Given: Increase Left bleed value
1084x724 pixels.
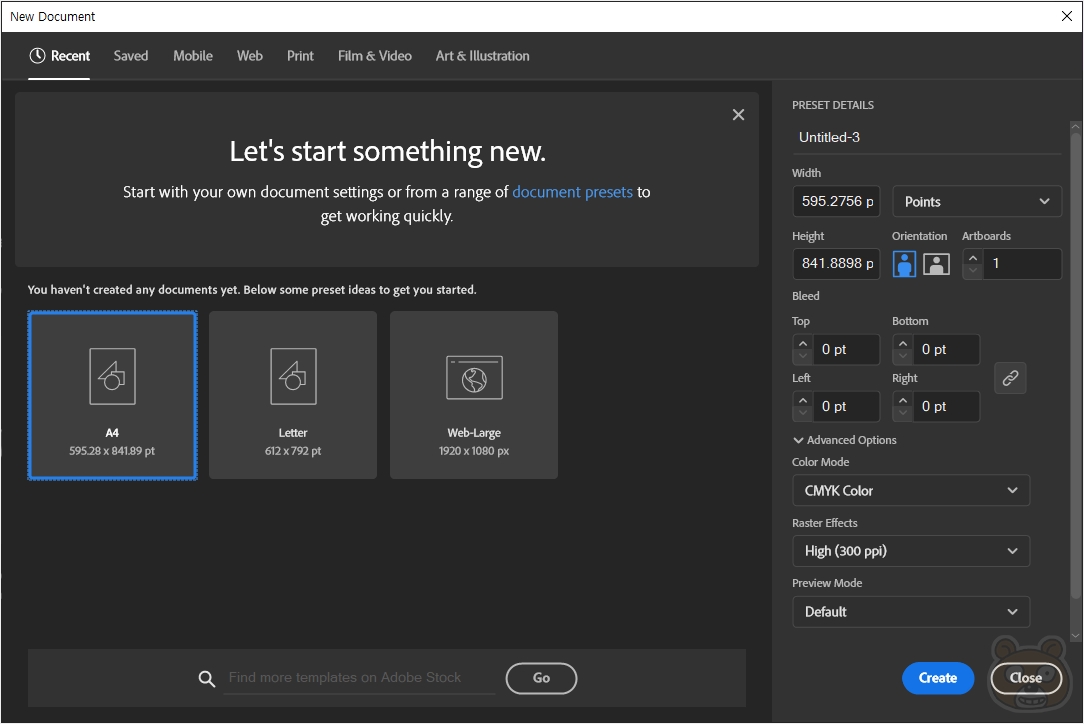Looking at the screenshot, I should [803, 400].
